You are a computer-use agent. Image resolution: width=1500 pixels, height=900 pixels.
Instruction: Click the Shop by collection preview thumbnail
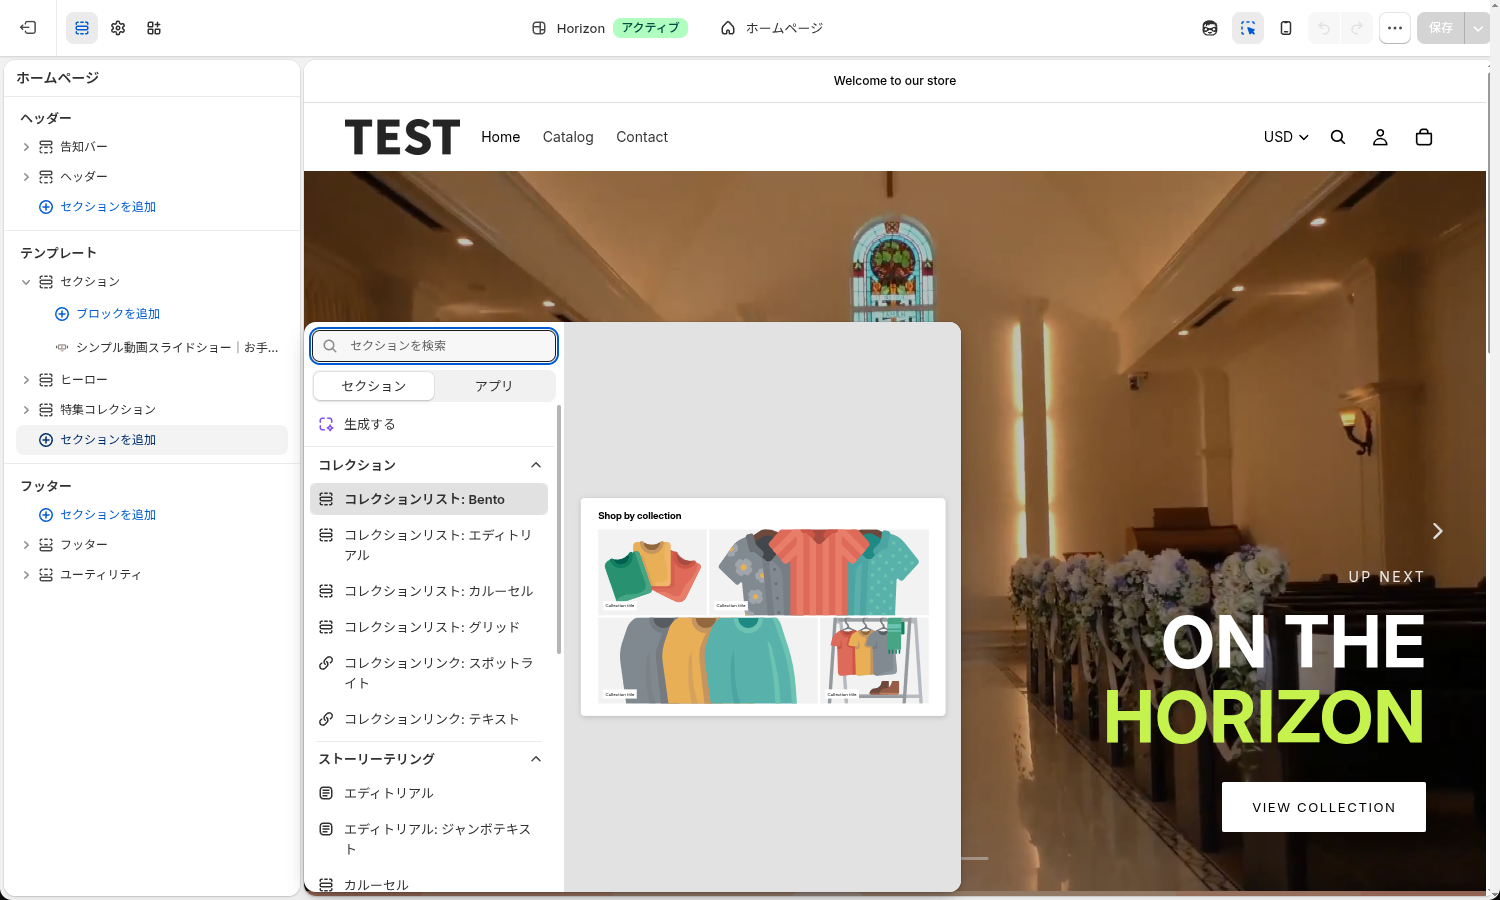pos(763,607)
